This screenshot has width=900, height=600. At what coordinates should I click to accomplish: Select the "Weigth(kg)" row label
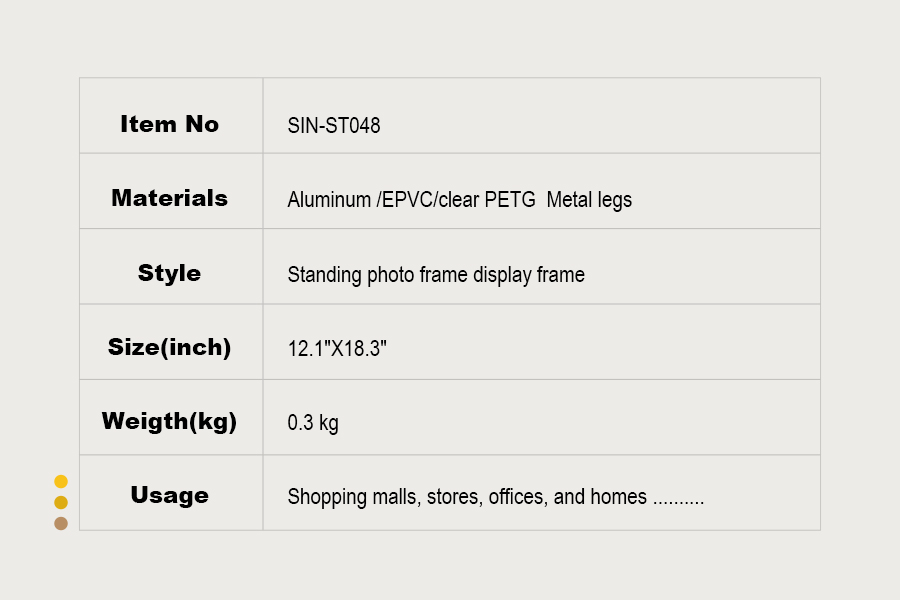click(x=169, y=421)
